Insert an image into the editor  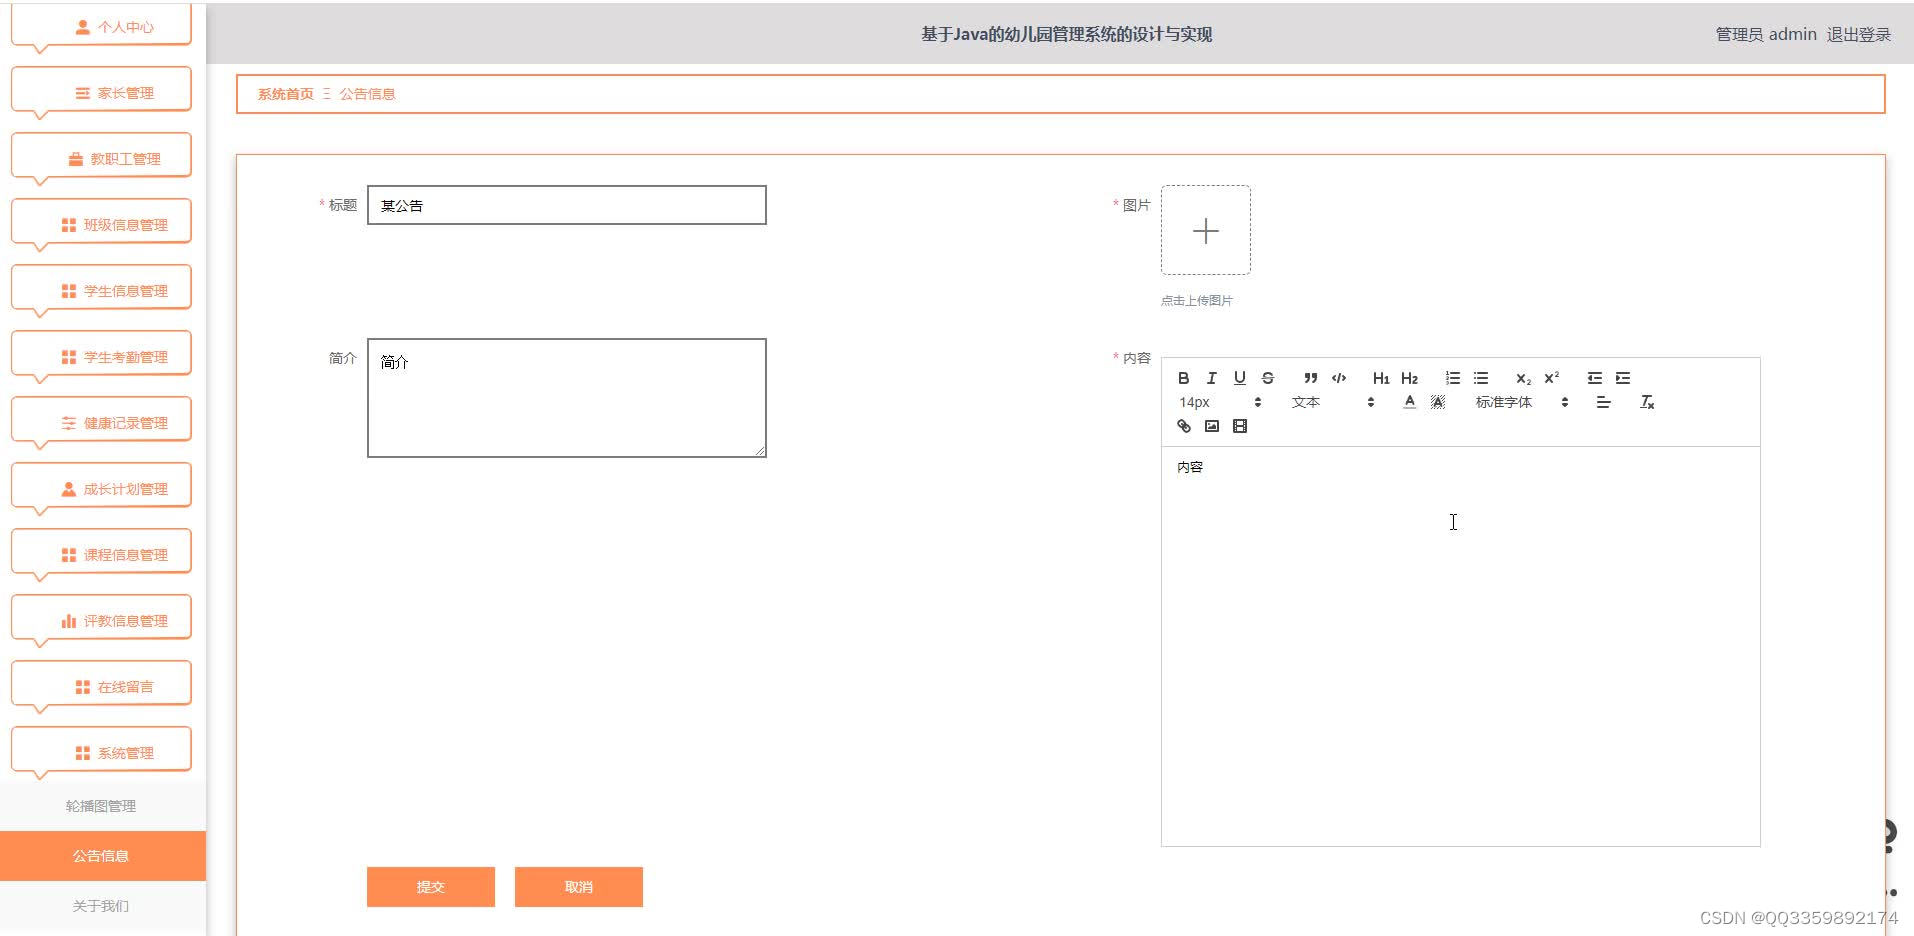click(1211, 426)
